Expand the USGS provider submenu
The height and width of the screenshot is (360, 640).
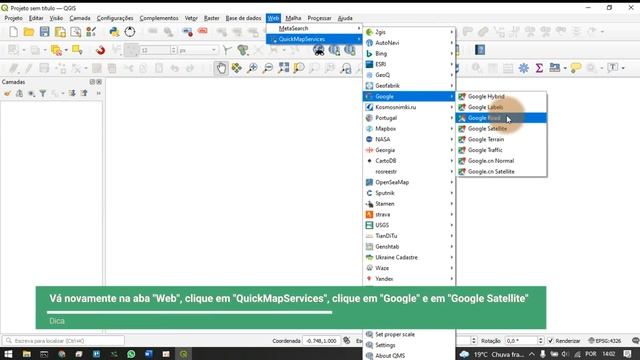409,225
